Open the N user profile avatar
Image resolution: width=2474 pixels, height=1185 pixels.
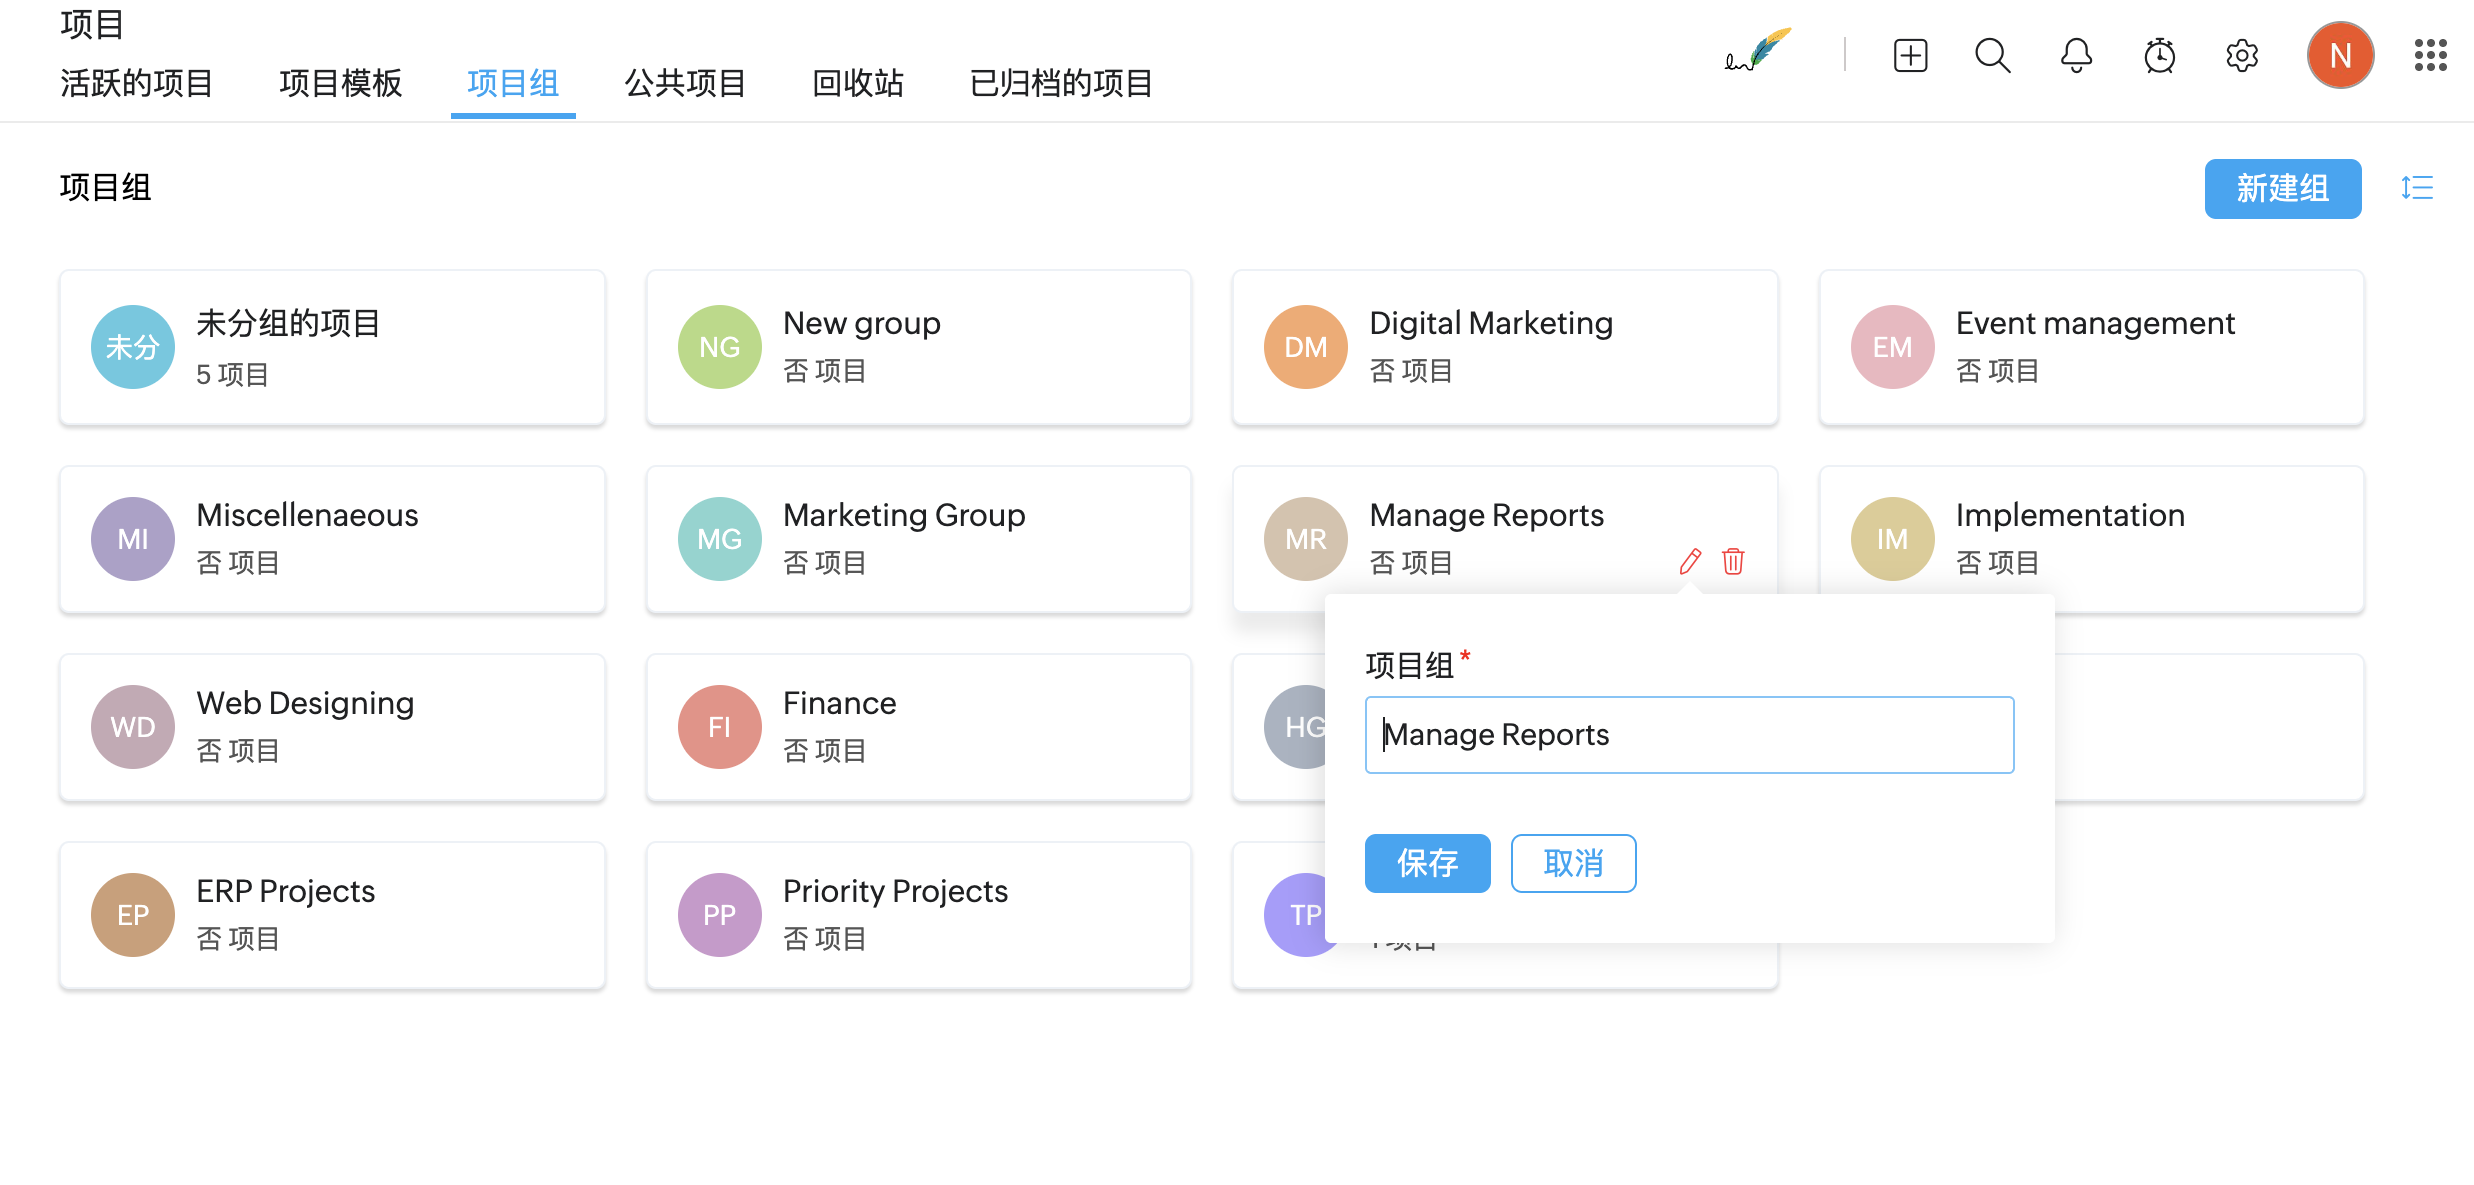pyautogui.click(x=2340, y=55)
